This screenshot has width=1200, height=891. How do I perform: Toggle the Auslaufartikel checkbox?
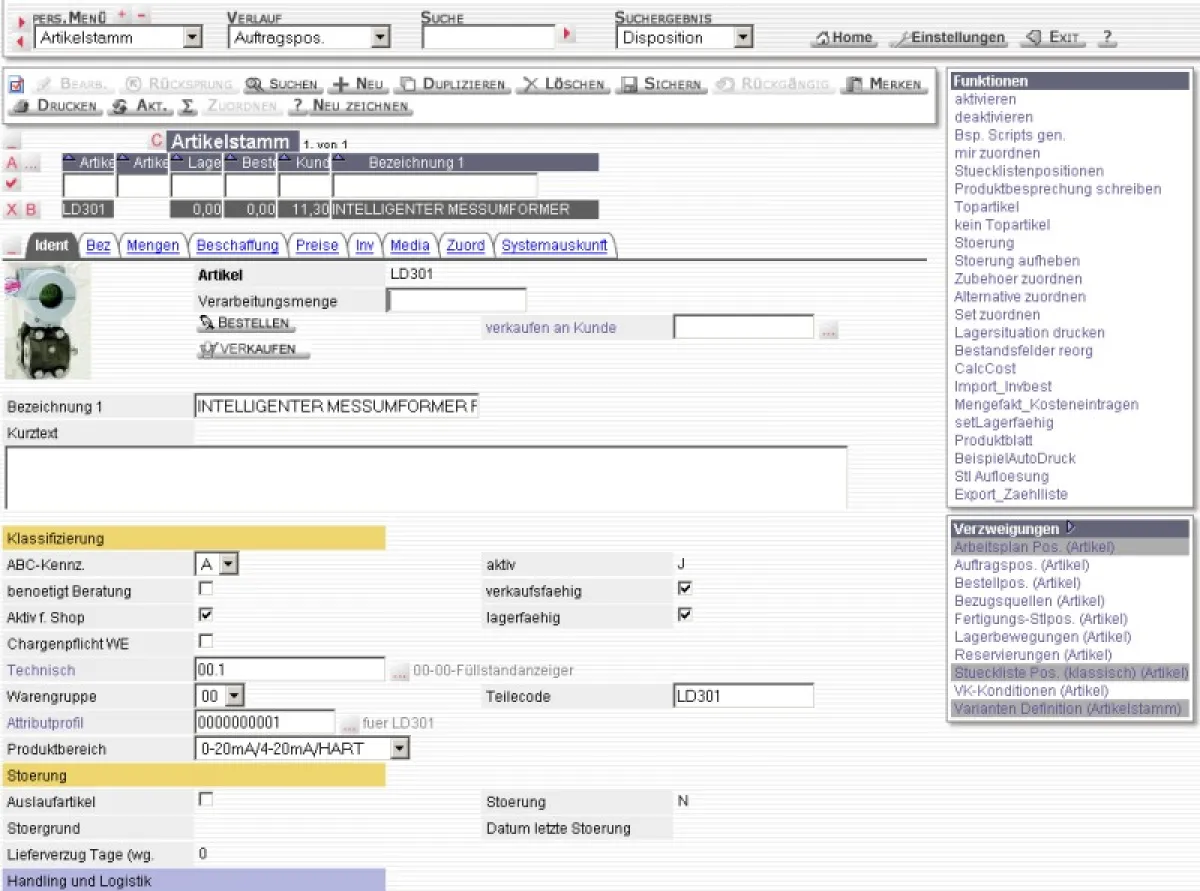[x=206, y=800]
